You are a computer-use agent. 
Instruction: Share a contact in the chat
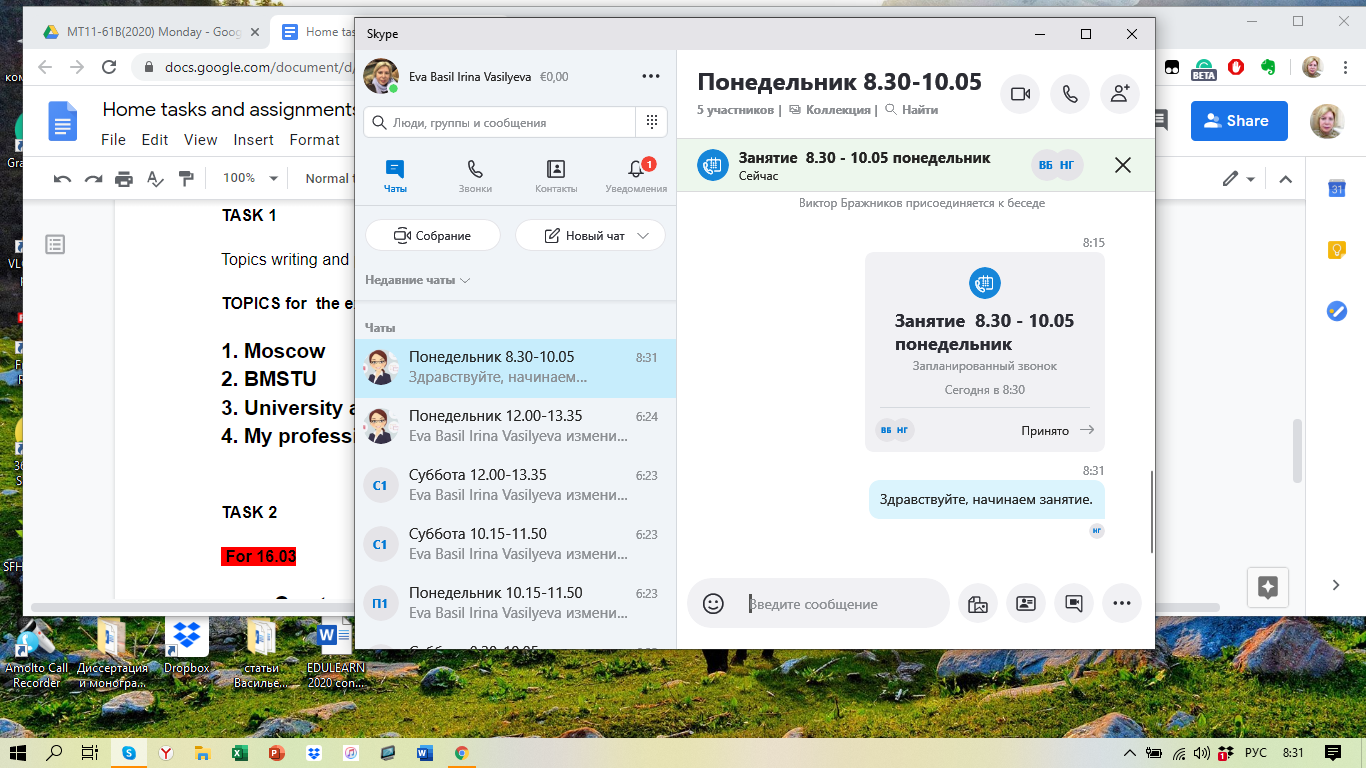tap(1025, 603)
